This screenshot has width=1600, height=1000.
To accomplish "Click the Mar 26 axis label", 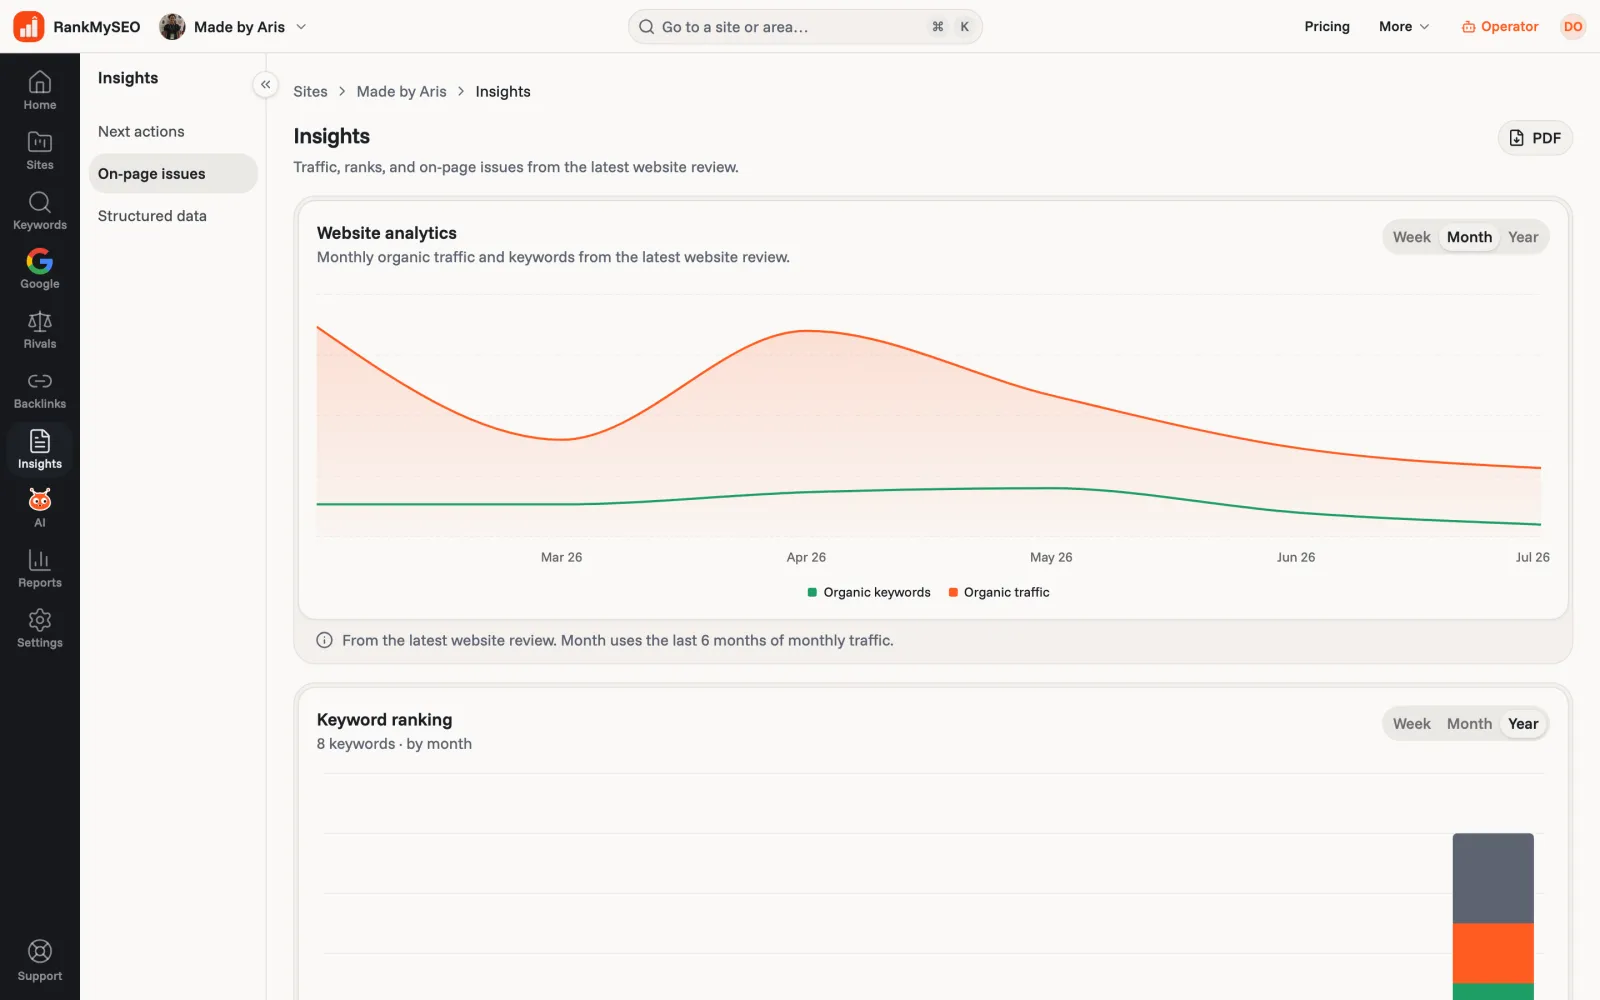I will pyautogui.click(x=561, y=557).
